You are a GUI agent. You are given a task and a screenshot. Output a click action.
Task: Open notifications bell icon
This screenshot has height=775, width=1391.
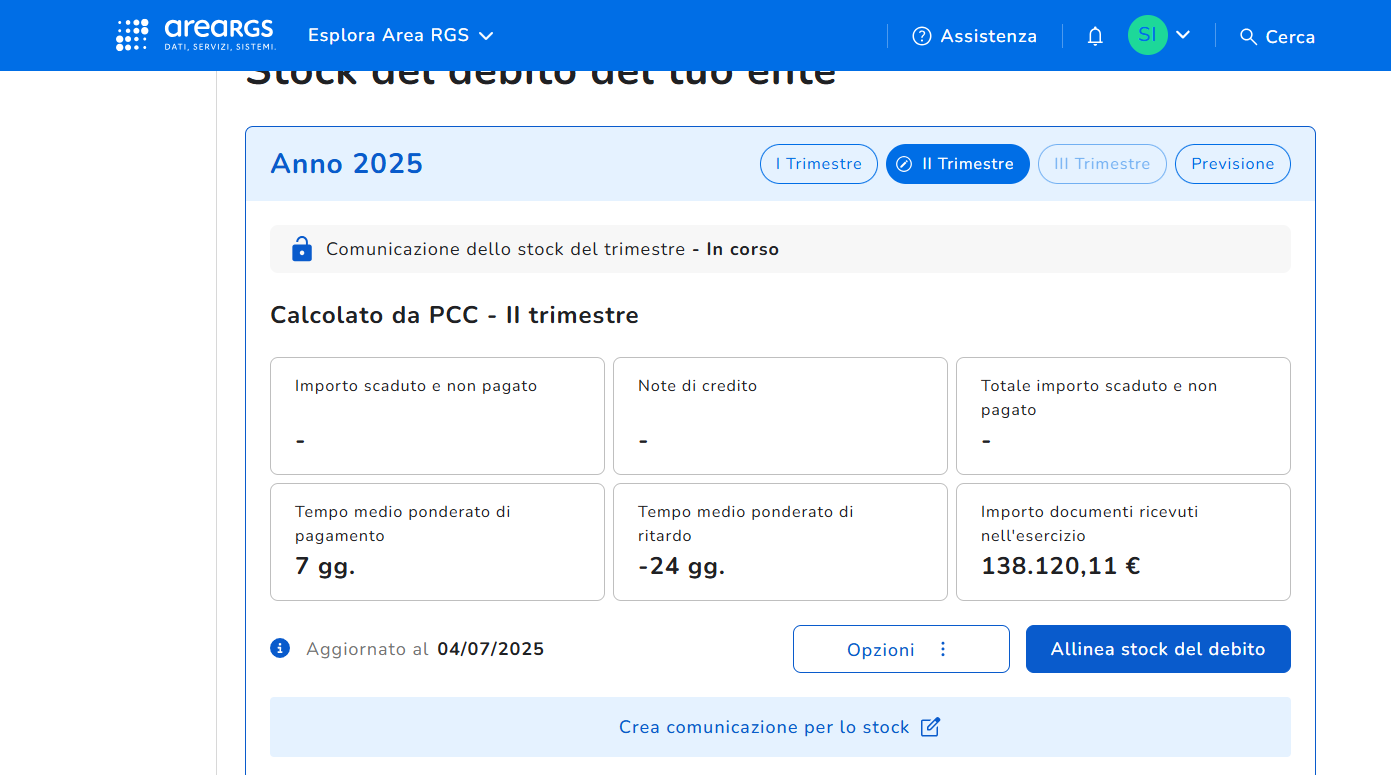point(1095,37)
